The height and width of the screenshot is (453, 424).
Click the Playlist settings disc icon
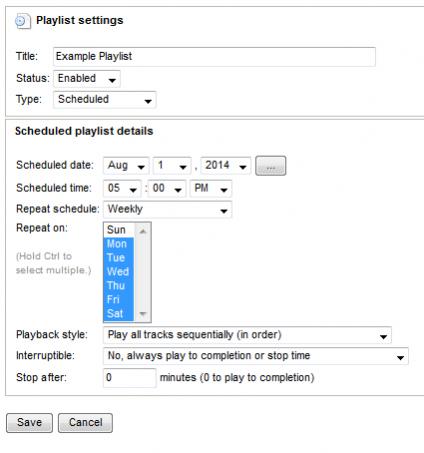[x=23, y=21]
